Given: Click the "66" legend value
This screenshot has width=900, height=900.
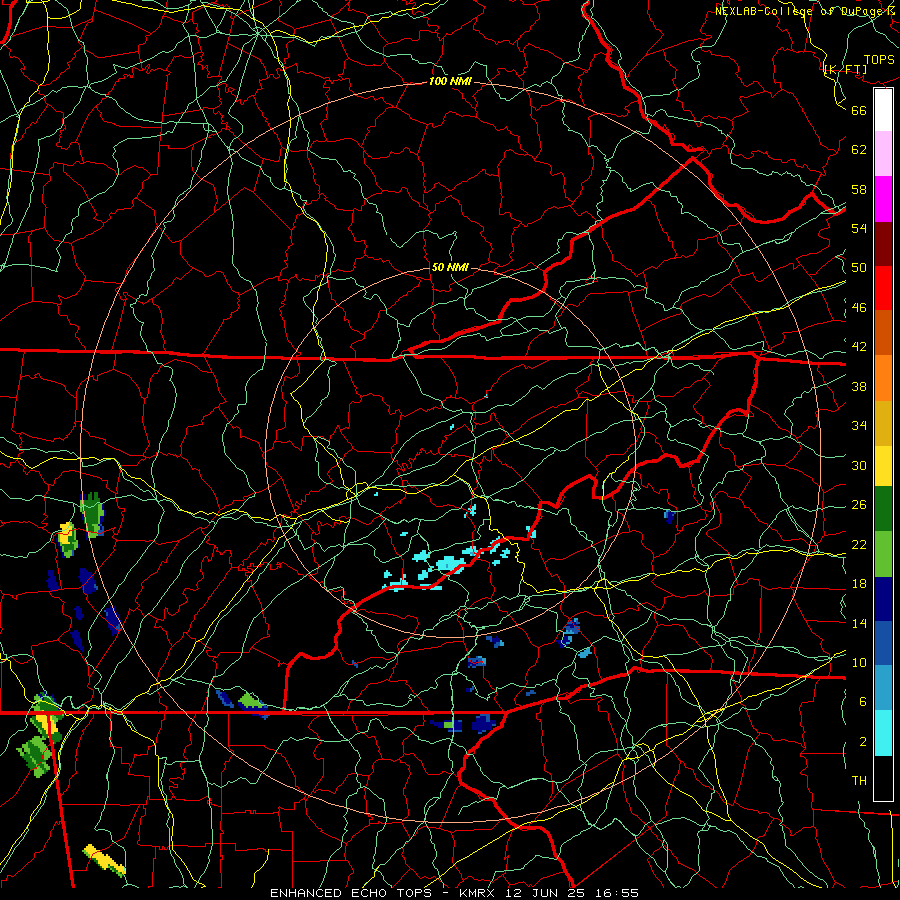Looking at the screenshot, I should click(x=859, y=110).
